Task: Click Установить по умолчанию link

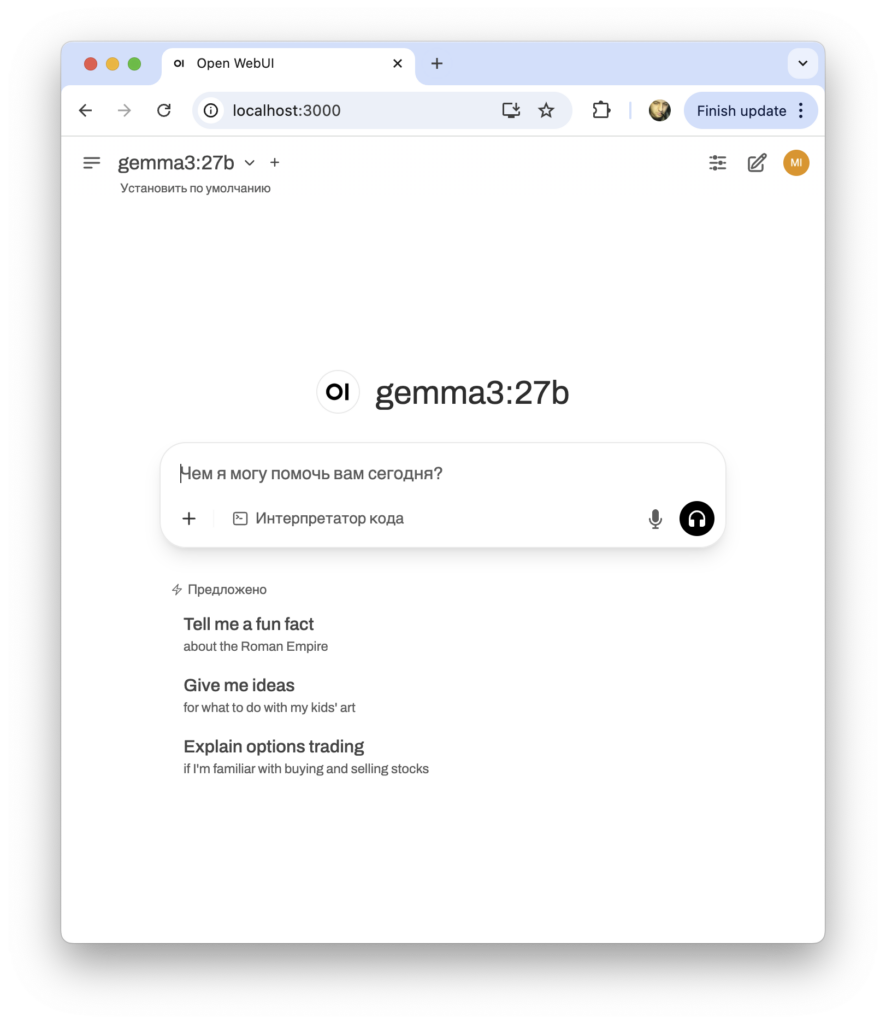Action: click(x=195, y=188)
